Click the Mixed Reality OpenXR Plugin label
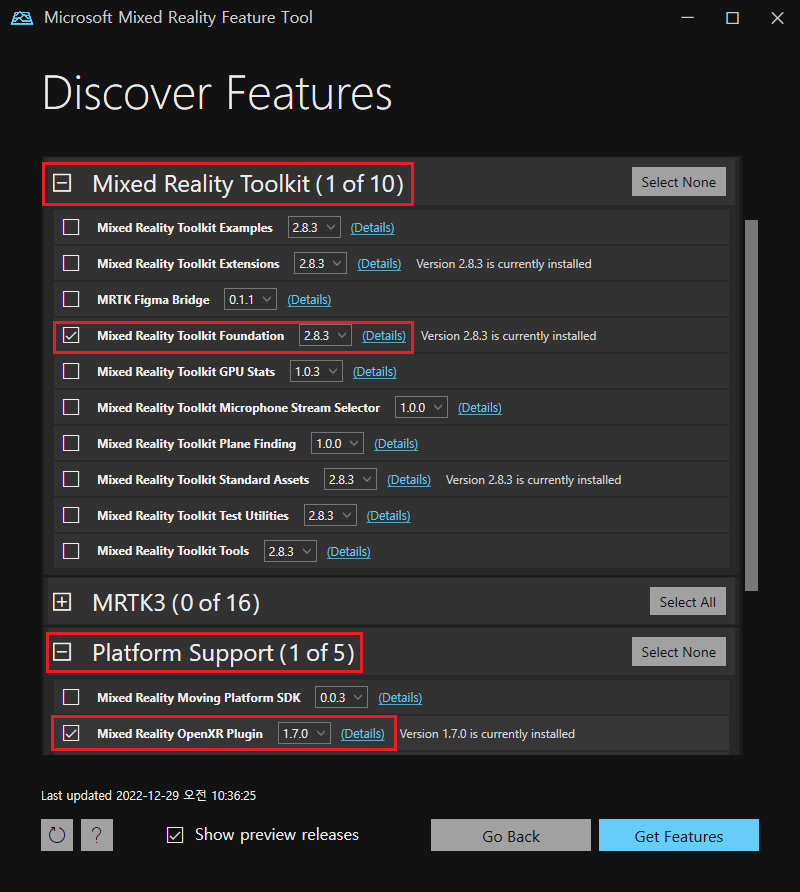Viewport: 800px width, 892px height. coord(180,734)
